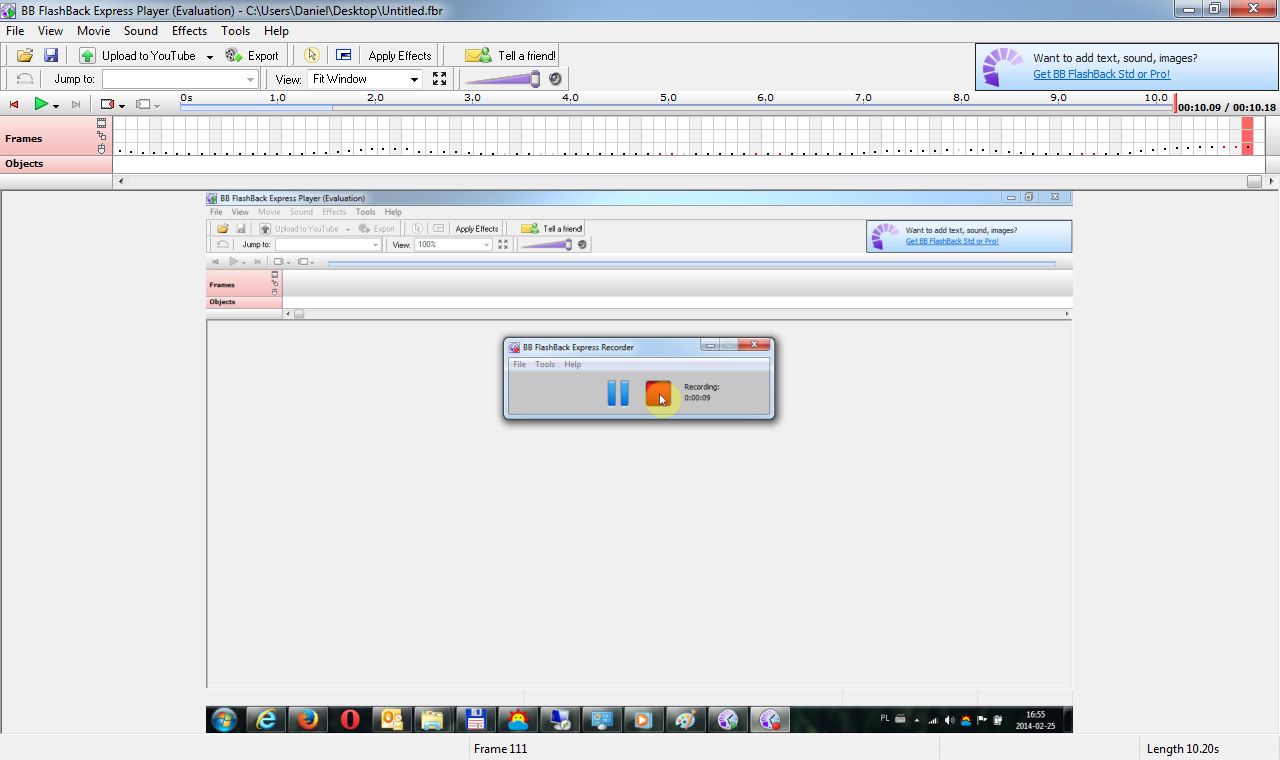Image resolution: width=1280 pixels, height=760 pixels.
Task: Click the timeline scrollbar right arrow
Action: (x=1271, y=181)
